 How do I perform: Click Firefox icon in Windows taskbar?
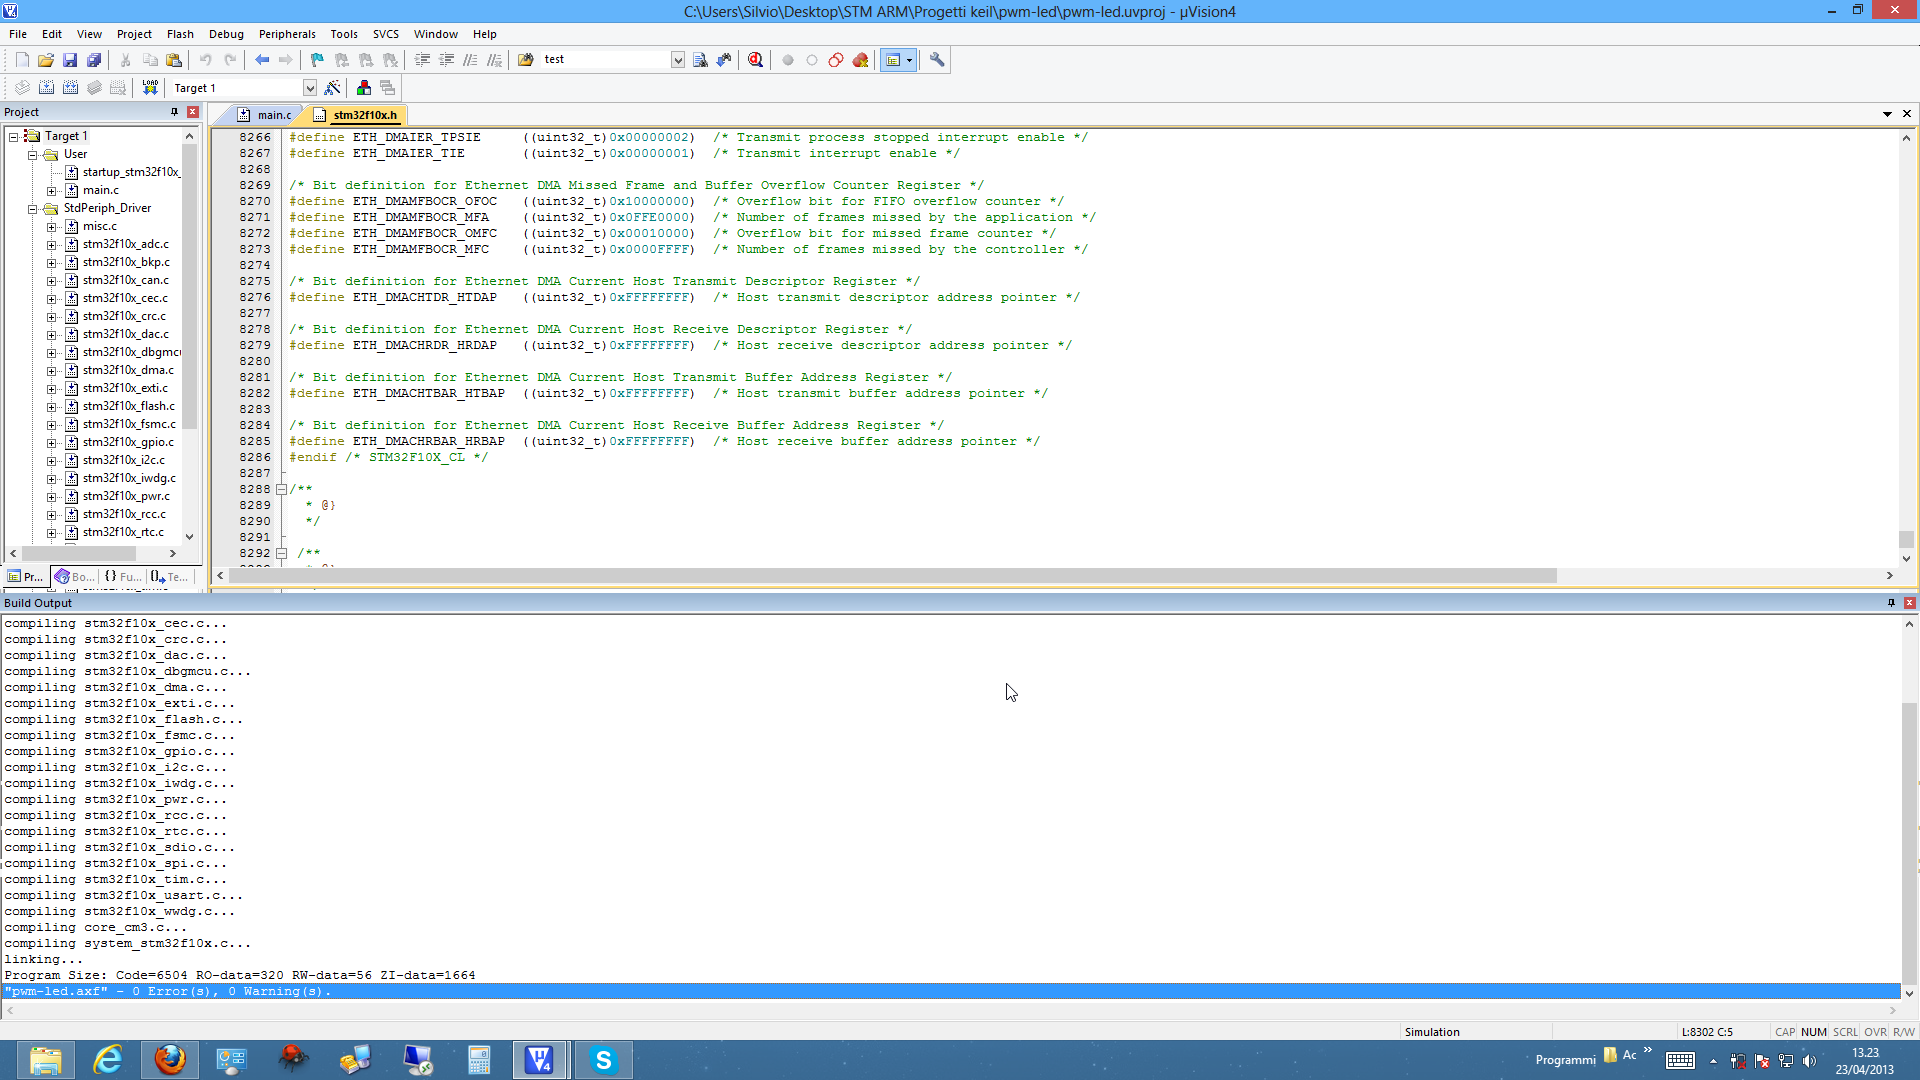(x=170, y=1059)
